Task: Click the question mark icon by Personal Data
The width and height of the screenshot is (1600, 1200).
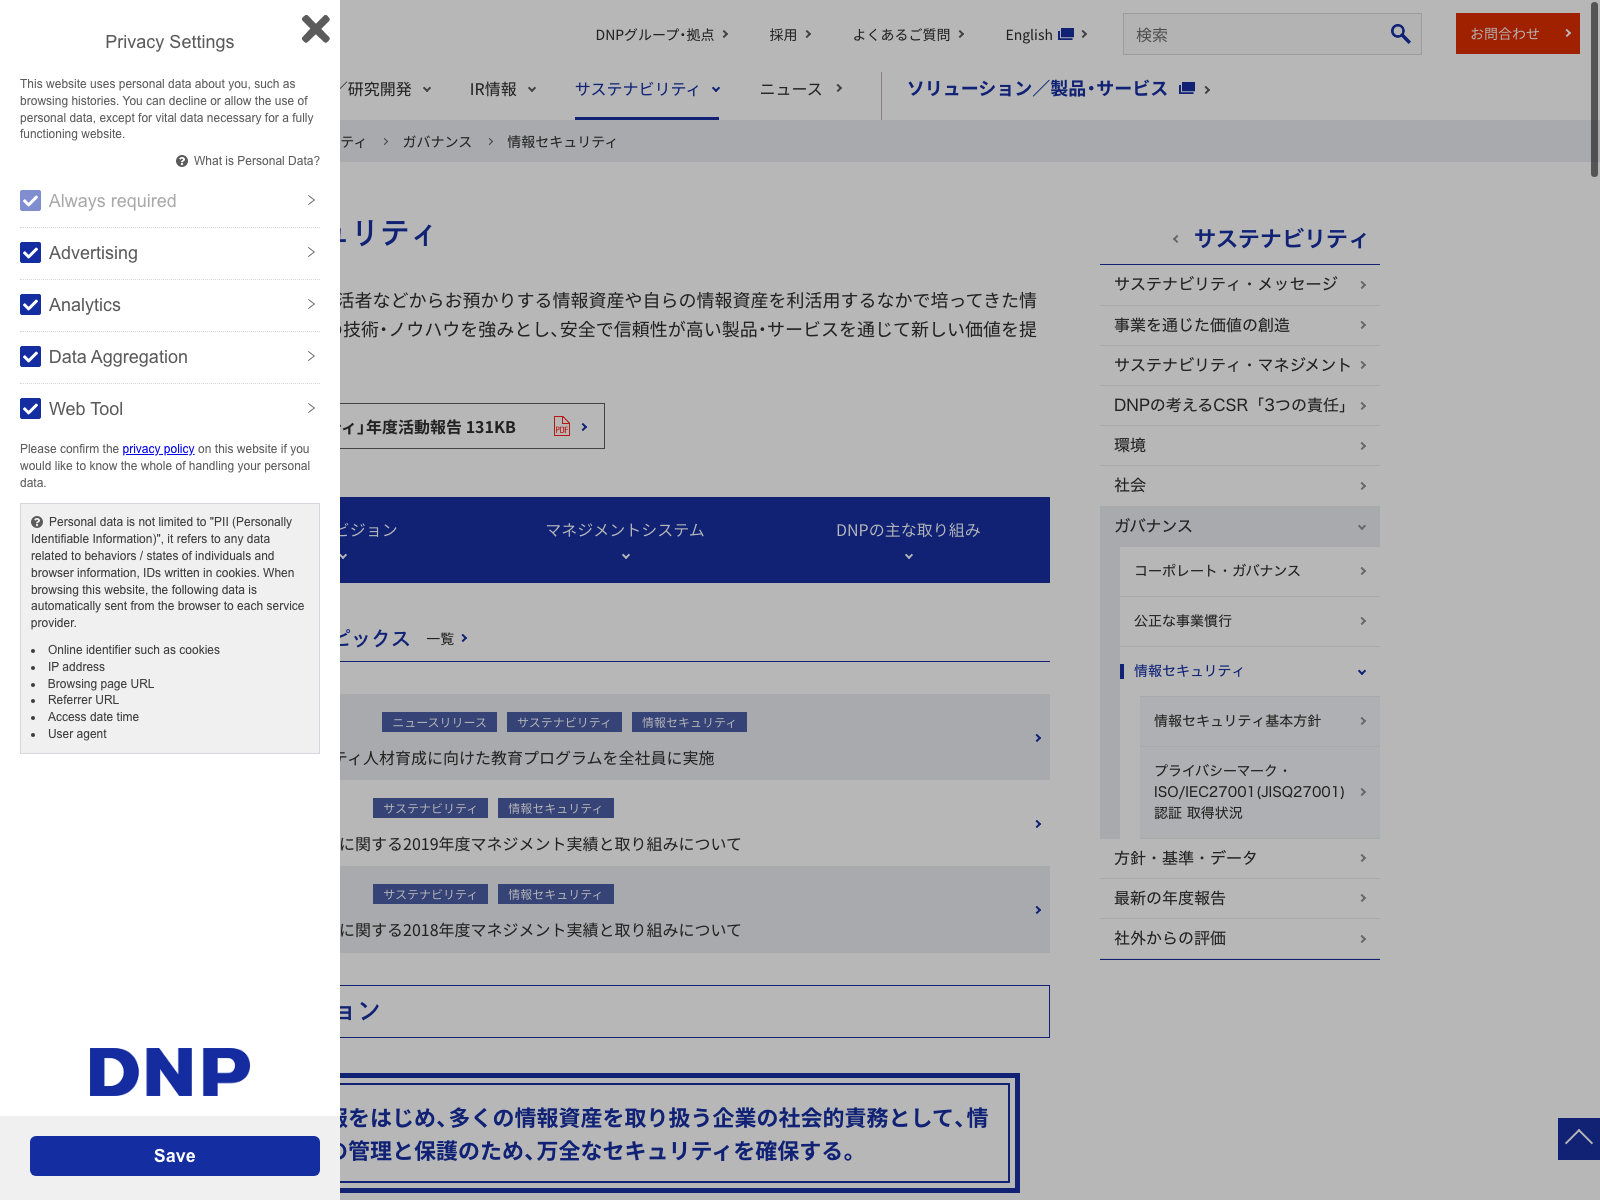Action: click(x=182, y=161)
